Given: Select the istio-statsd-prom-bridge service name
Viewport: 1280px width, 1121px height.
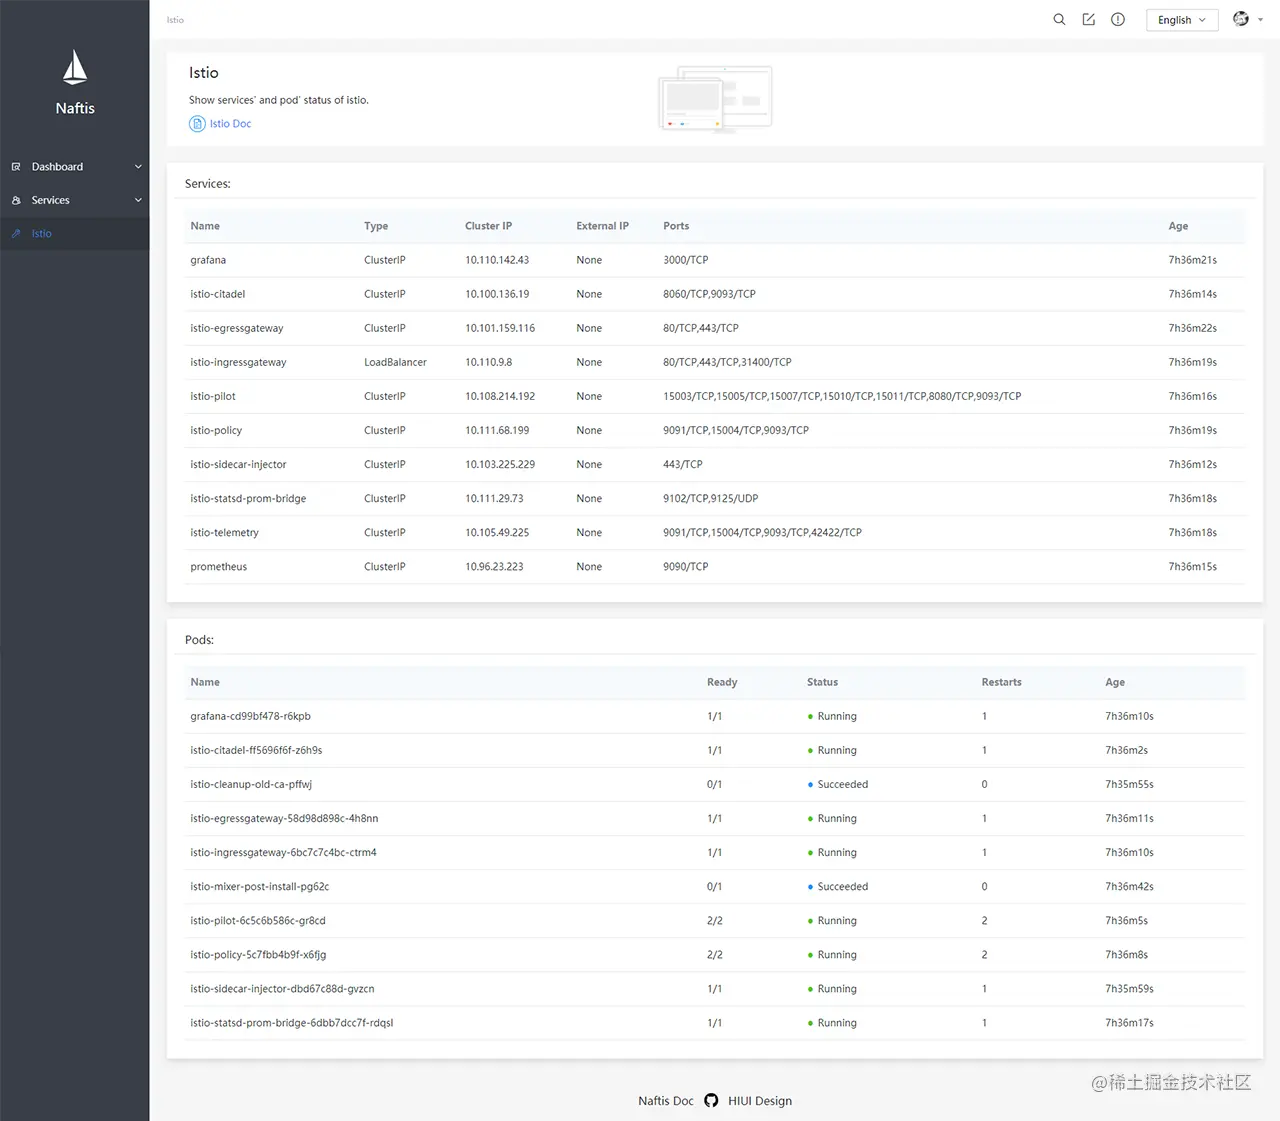Looking at the screenshot, I should coord(248,498).
